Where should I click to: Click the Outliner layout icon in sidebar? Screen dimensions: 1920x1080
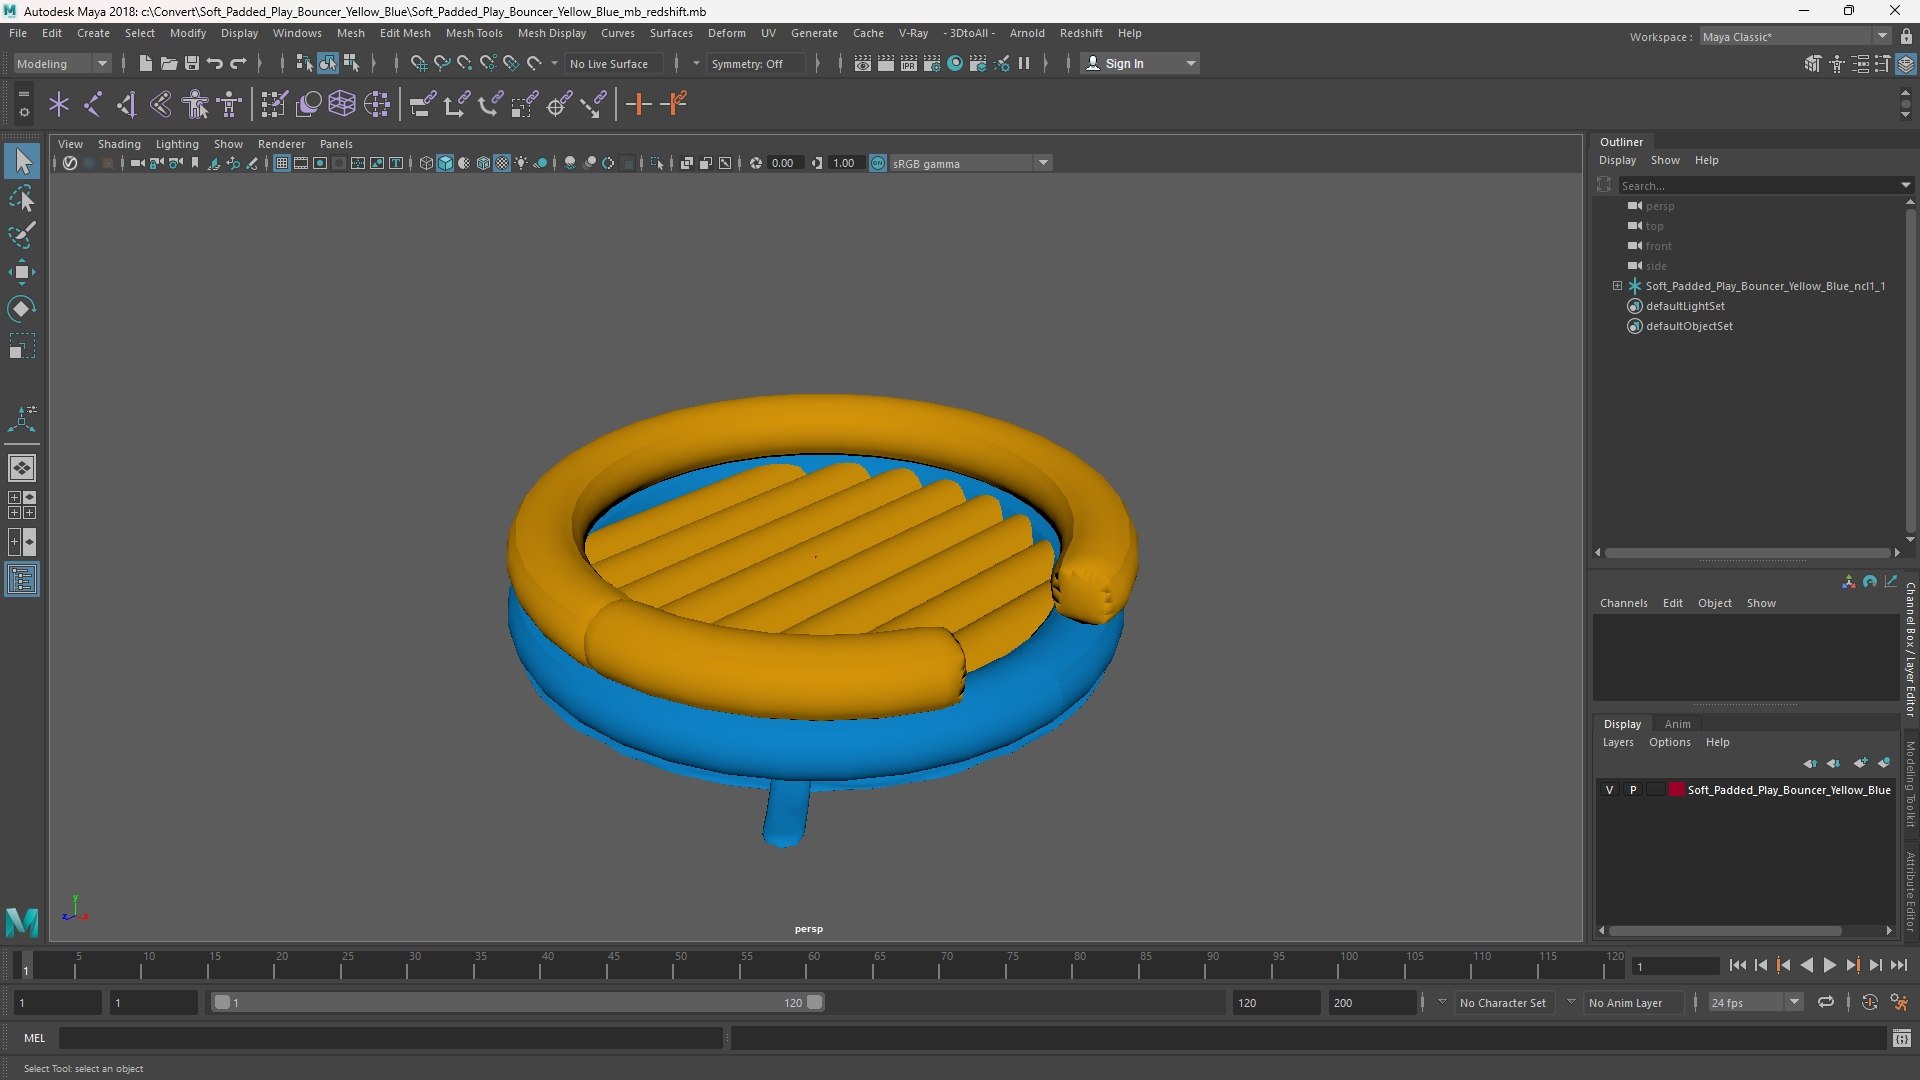tap(22, 580)
